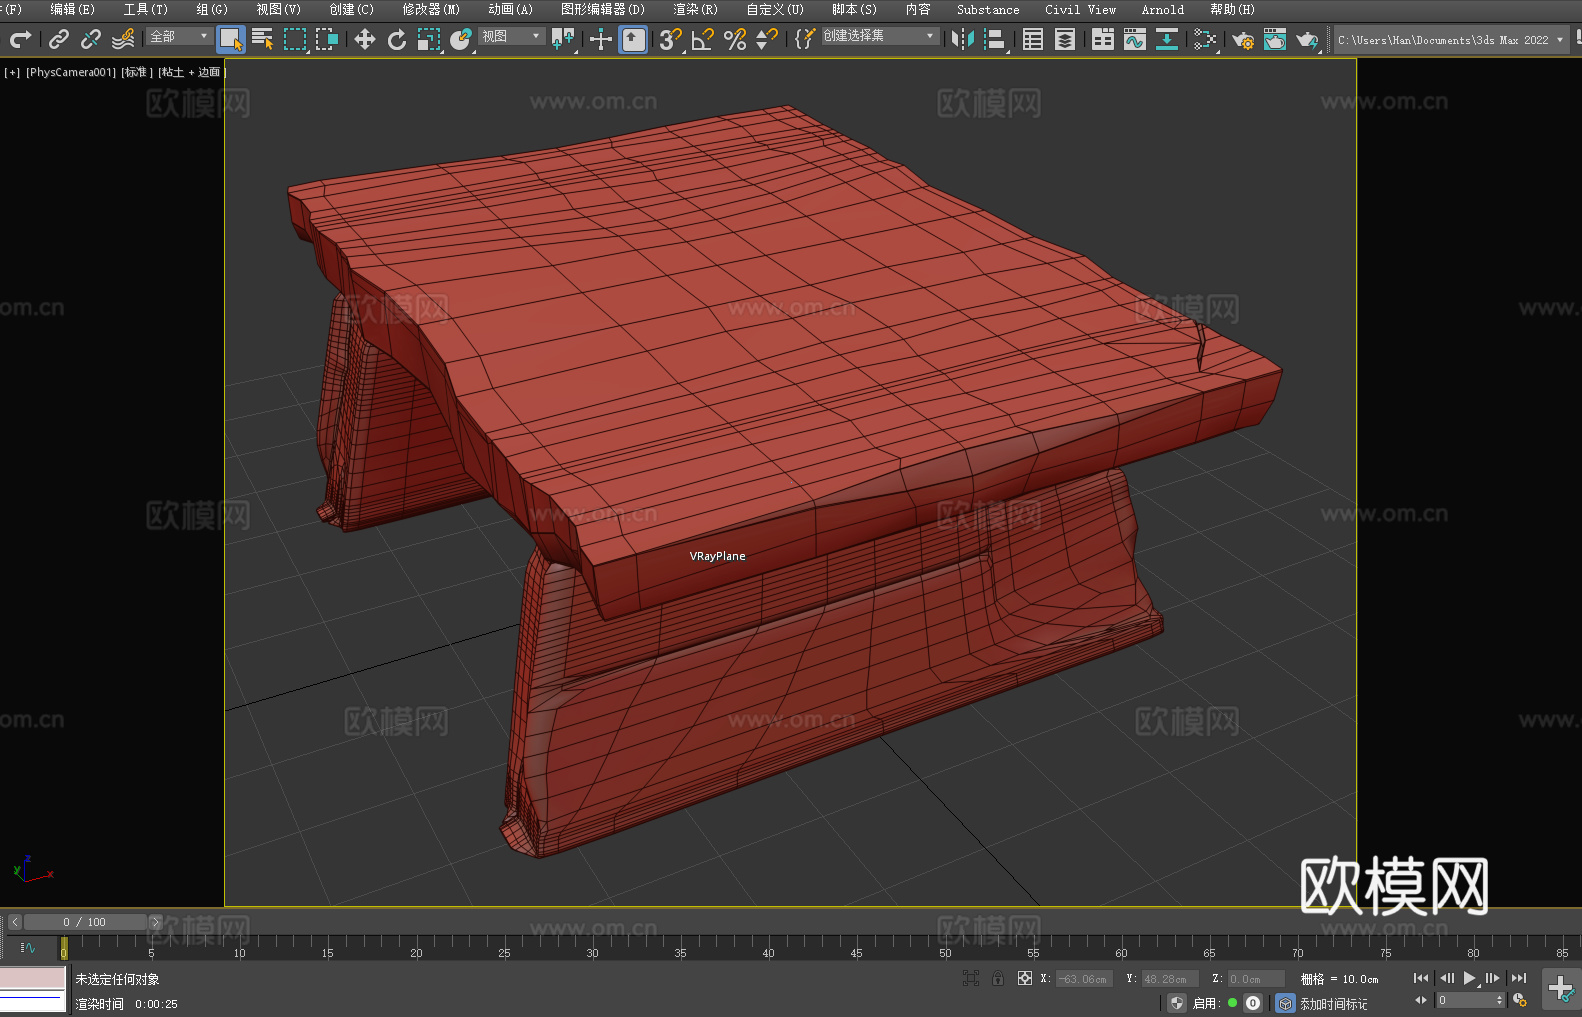
Task: Open the Civil View menu
Action: (1080, 9)
